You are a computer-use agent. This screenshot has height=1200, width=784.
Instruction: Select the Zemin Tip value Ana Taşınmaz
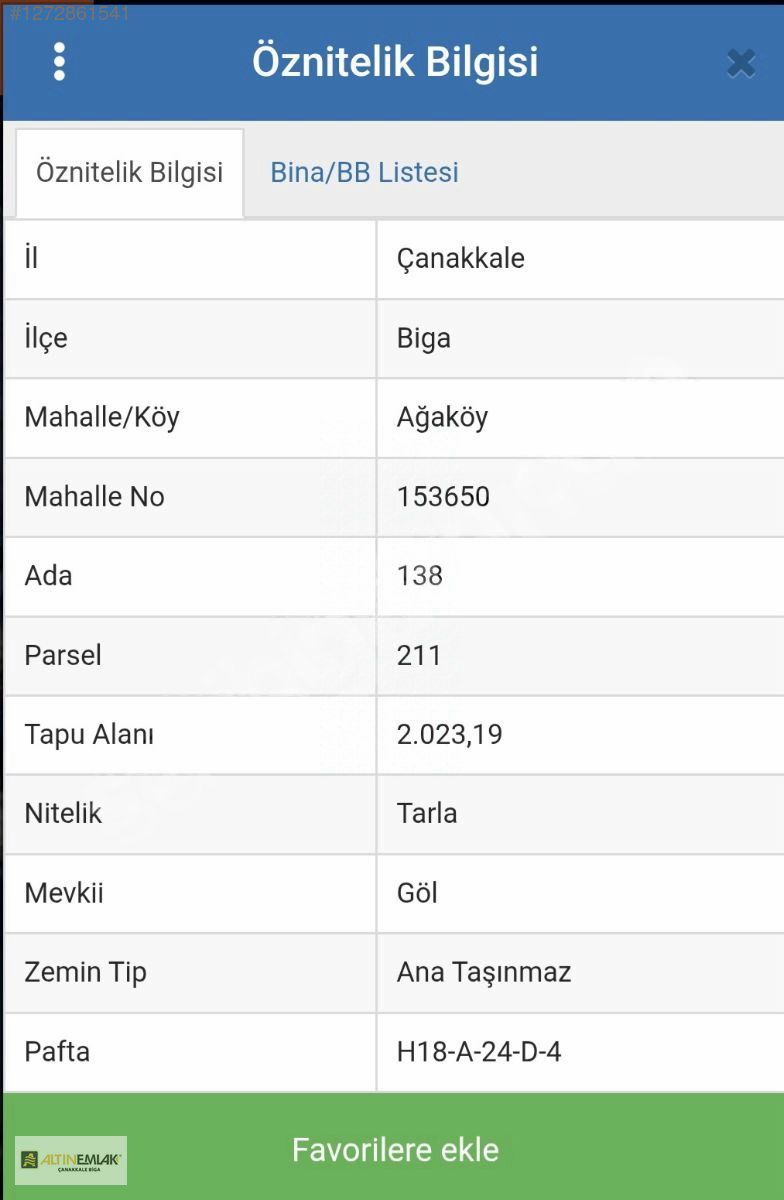pos(484,972)
